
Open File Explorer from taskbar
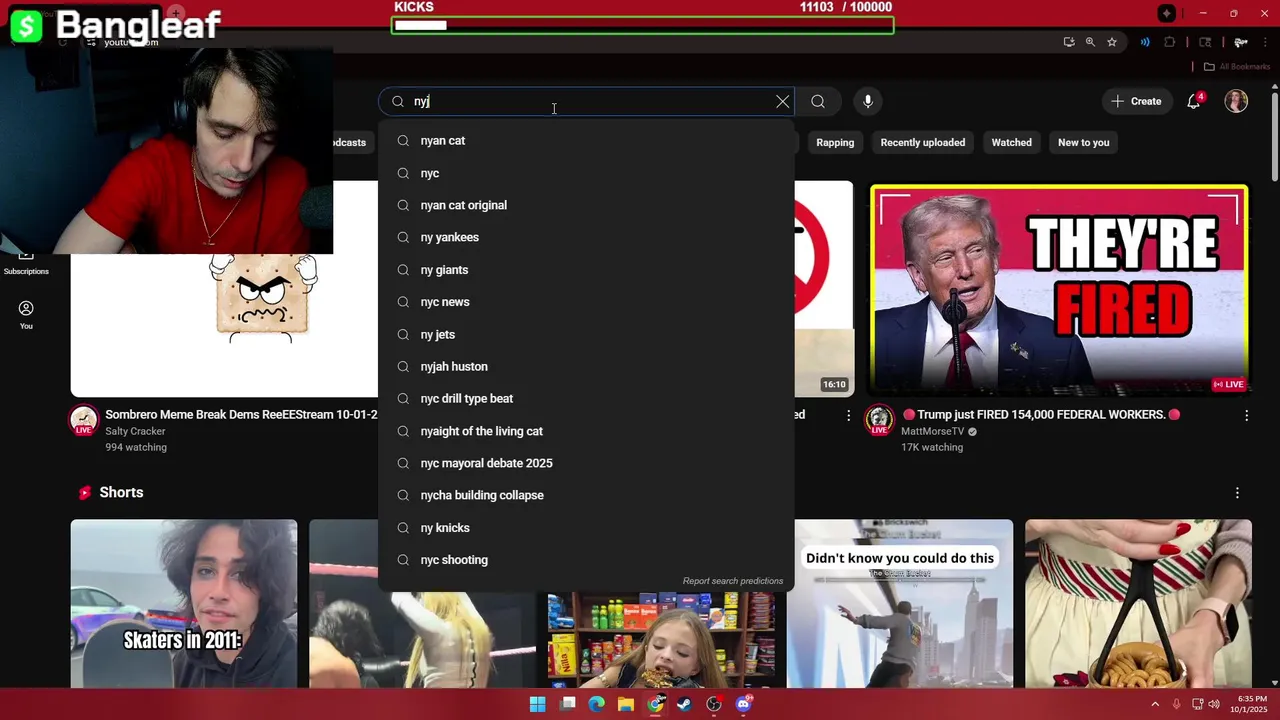click(x=626, y=704)
